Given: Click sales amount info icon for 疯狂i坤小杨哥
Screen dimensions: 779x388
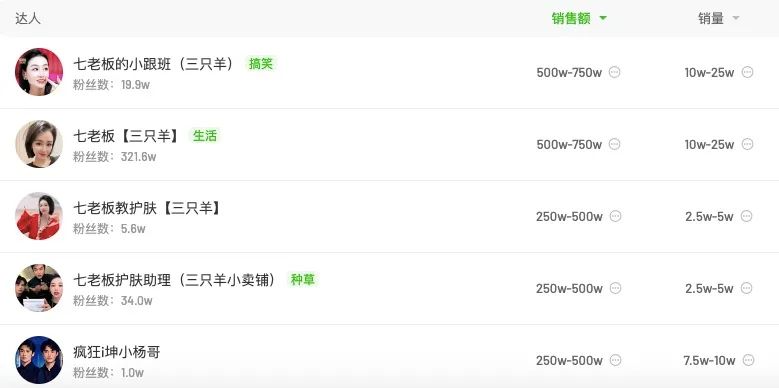Looking at the screenshot, I should (616, 360).
